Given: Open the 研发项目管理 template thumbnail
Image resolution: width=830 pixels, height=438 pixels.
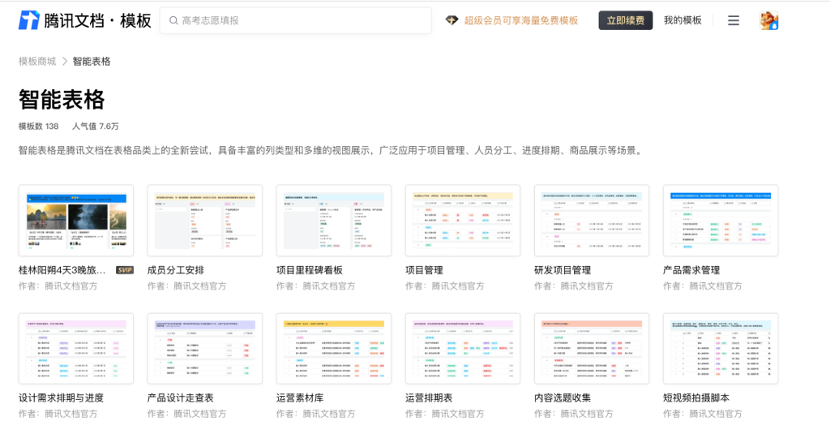Looking at the screenshot, I should pyautogui.click(x=591, y=220).
